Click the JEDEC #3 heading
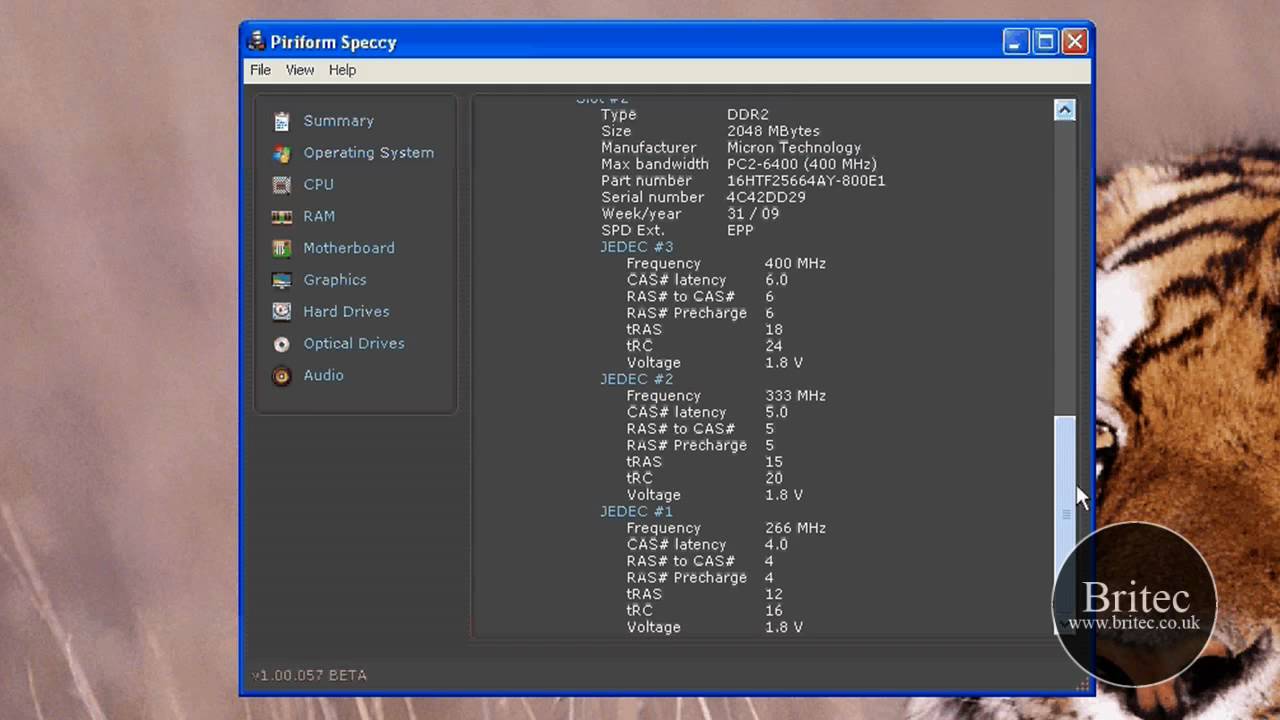Image resolution: width=1280 pixels, height=720 pixels. [x=636, y=247]
